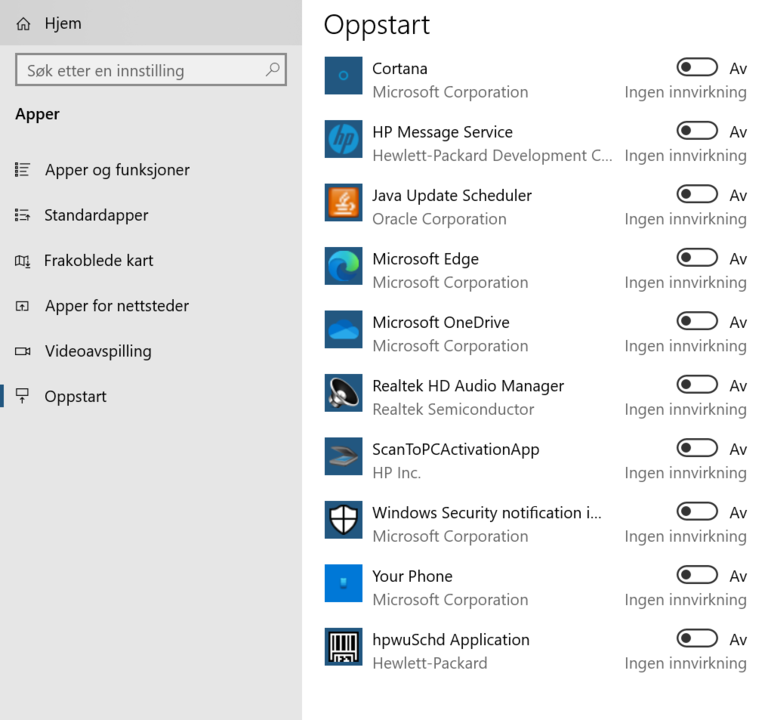The image size is (768, 720).
Task: Toggle Realtek HD Audio Manager switch
Action: tap(697, 384)
